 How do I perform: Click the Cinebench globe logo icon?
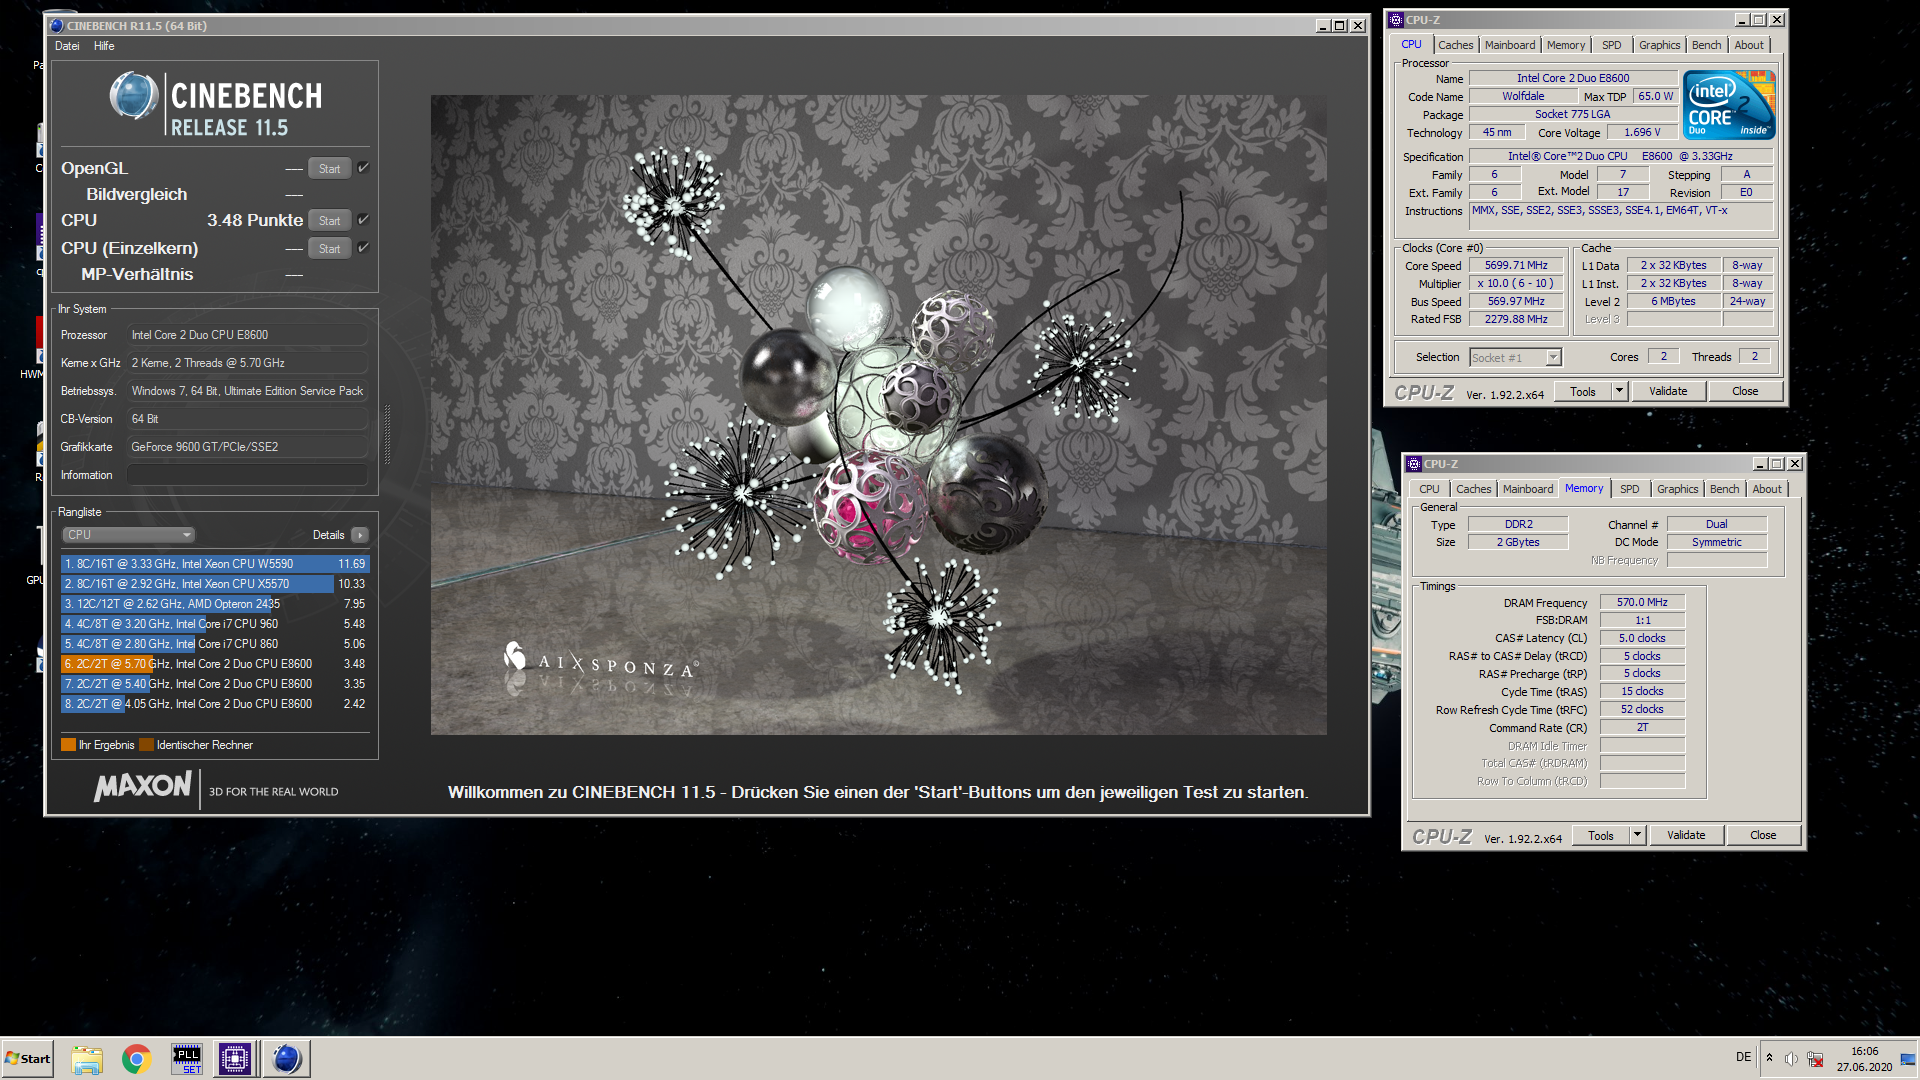coord(134,97)
